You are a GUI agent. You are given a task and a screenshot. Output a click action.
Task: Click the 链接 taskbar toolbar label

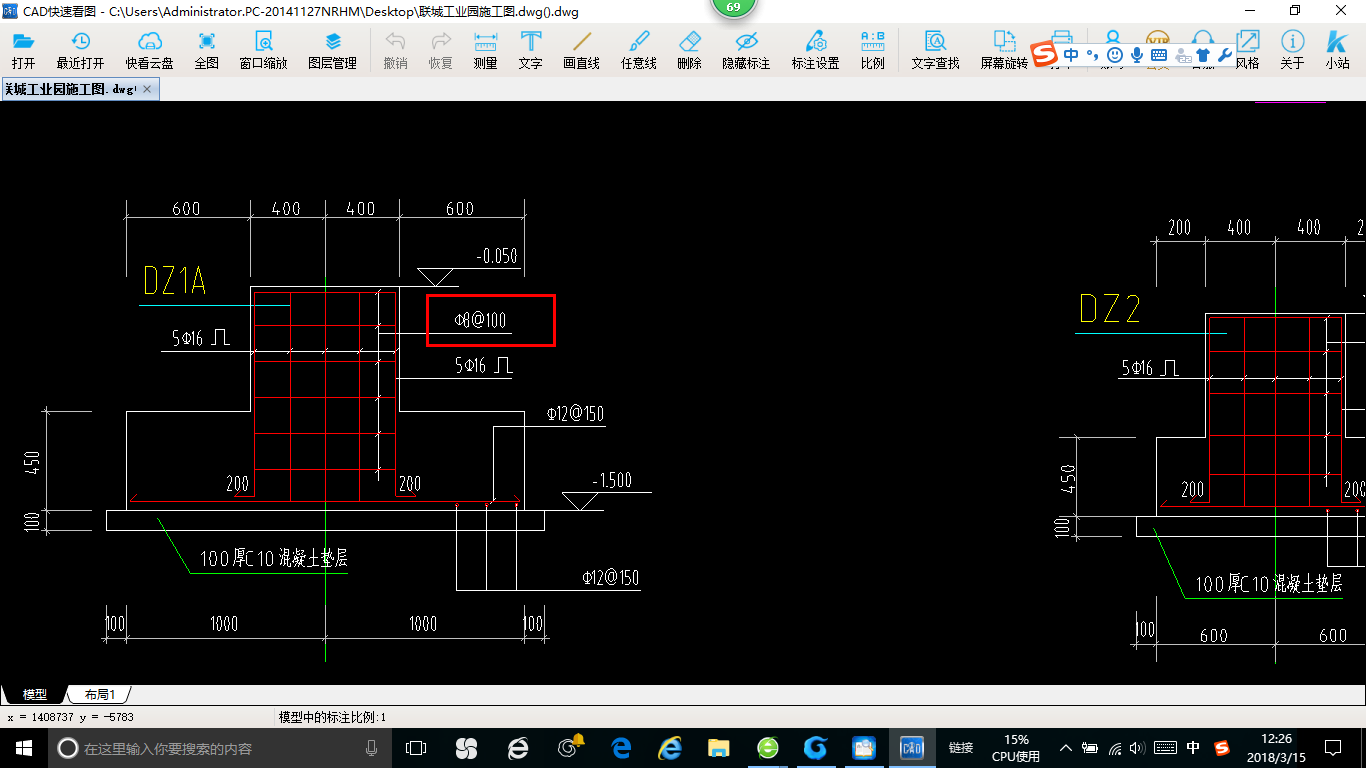pyautogui.click(x=961, y=748)
